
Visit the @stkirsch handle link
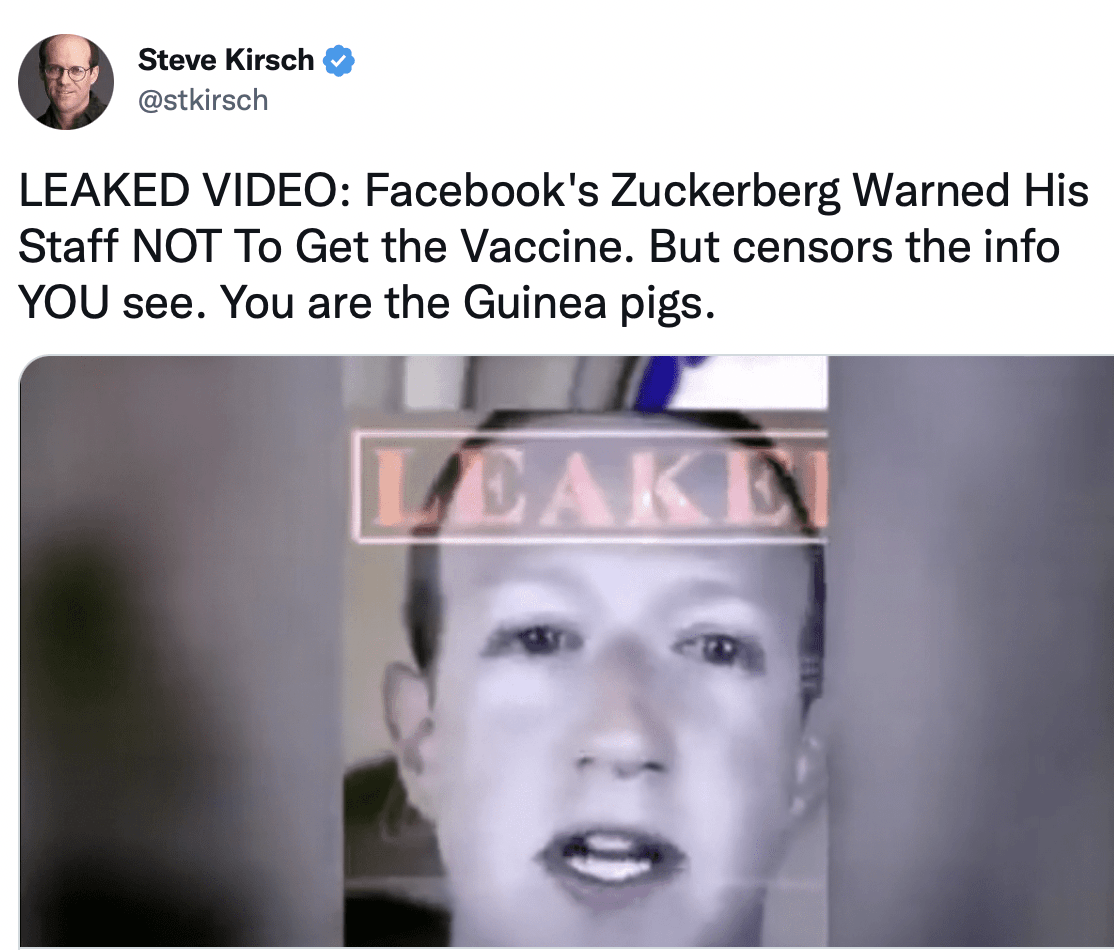pyautogui.click(x=203, y=100)
